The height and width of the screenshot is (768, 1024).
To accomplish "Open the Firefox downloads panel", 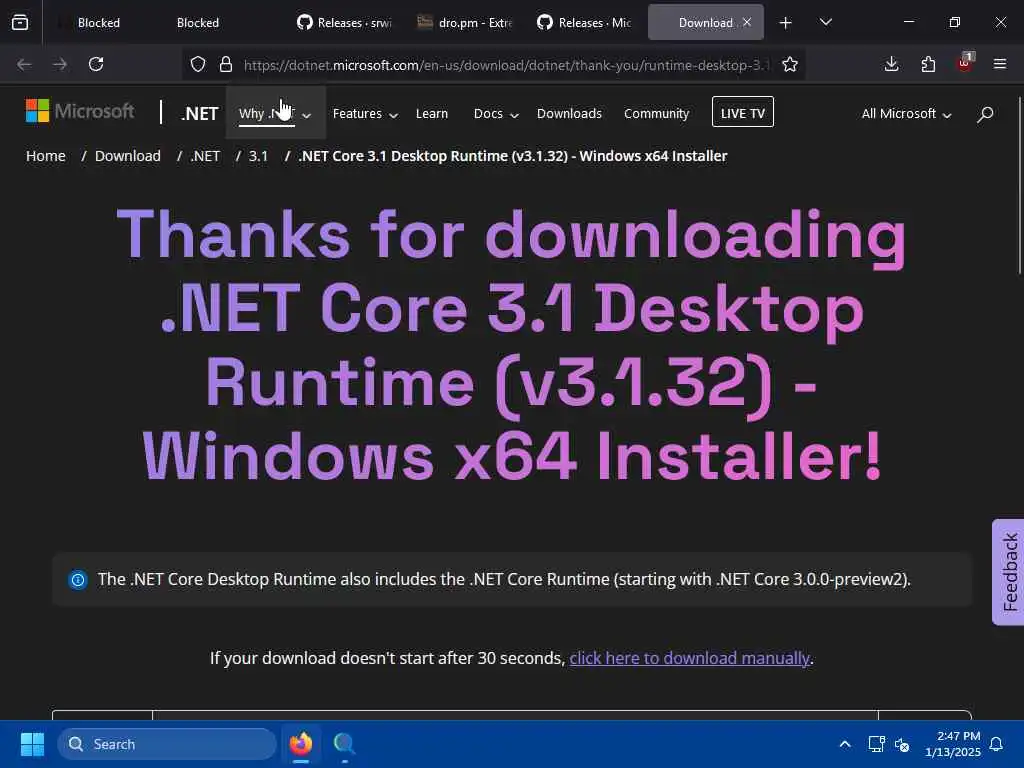I will 891,64.
